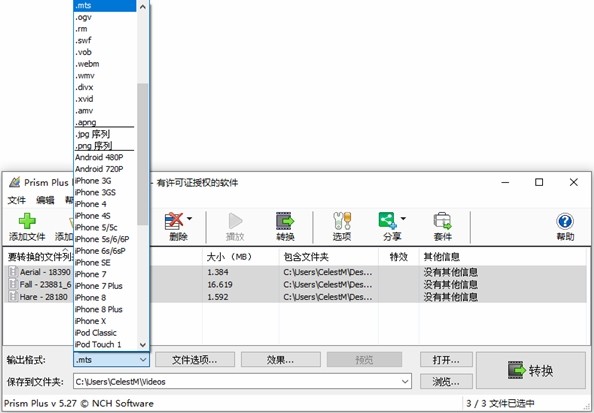Viewport: 594px width, 413px height.
Task: Click the 效果... button
Action: coord(280,360)
